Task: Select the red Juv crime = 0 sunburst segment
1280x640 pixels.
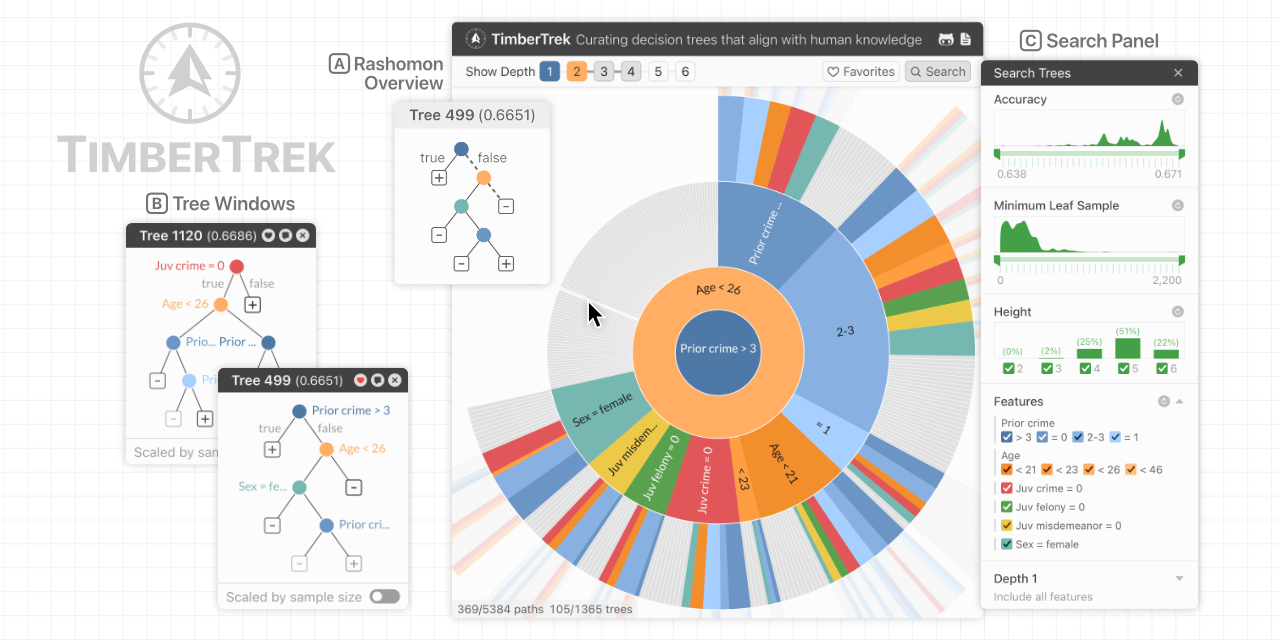Action: (705, 481)
